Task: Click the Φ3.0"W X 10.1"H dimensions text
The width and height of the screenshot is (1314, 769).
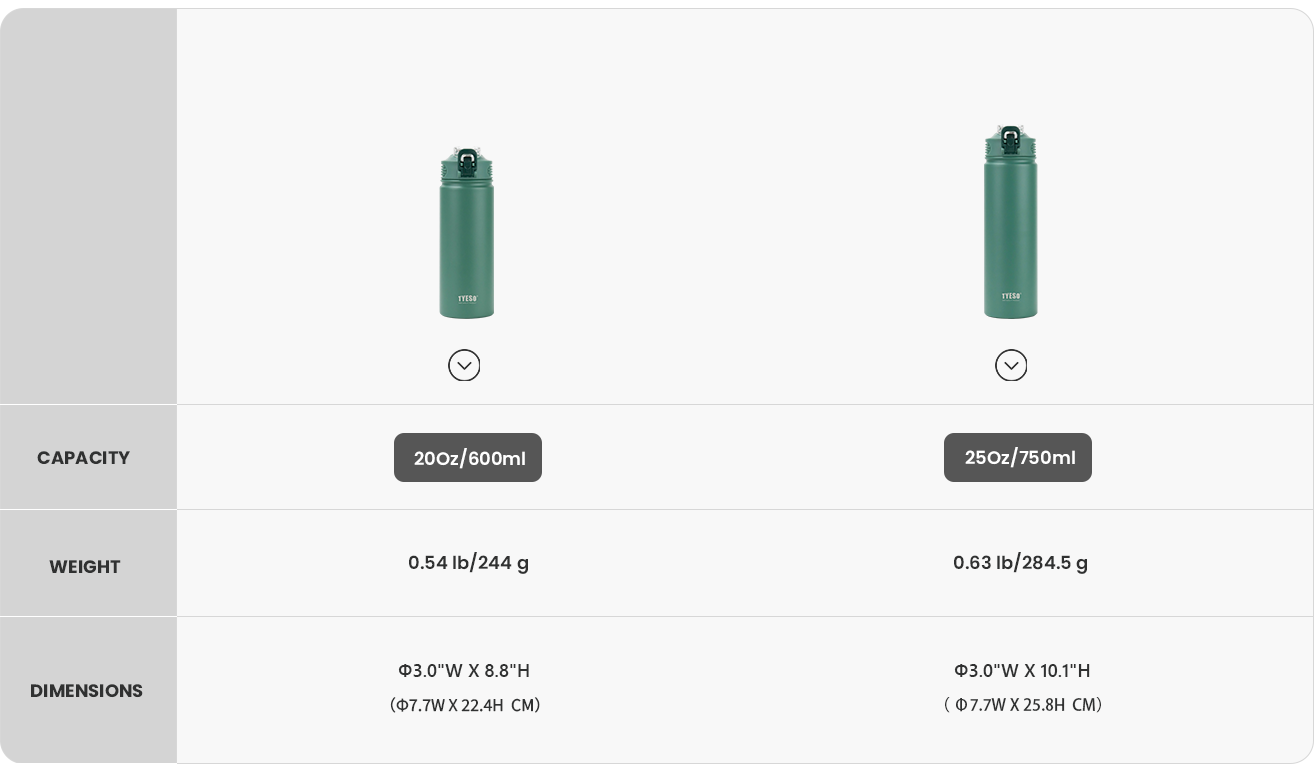Action: coord(1022,671)
